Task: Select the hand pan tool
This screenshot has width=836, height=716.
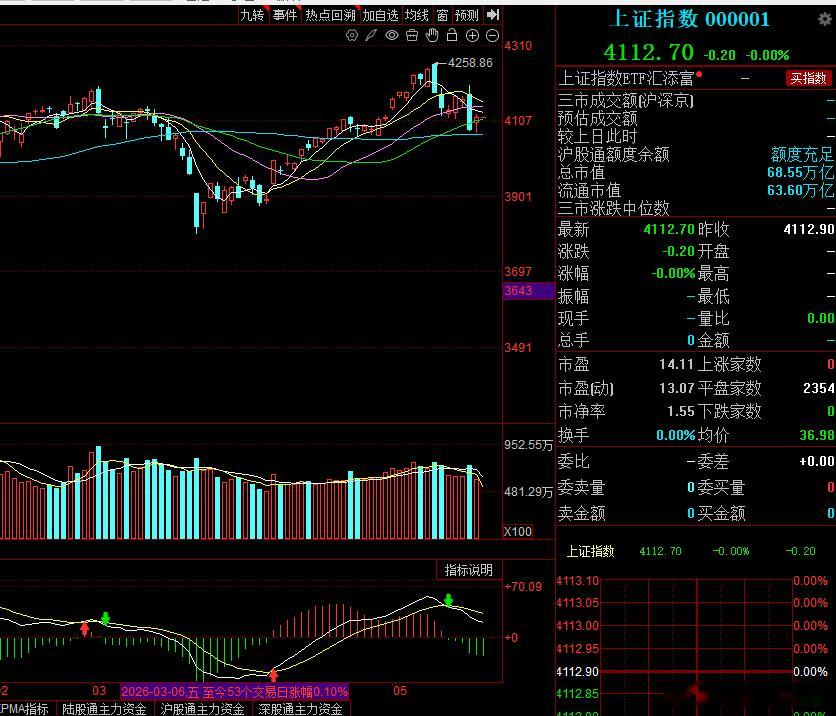Action: pos(432,36)
